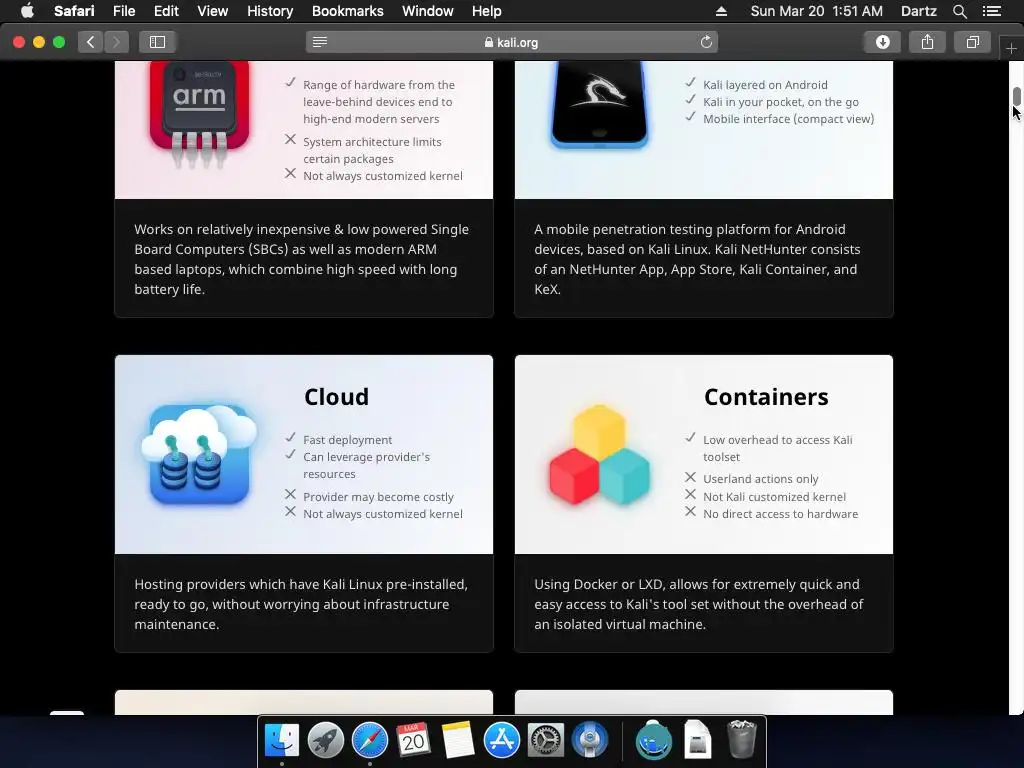1024x768 pixels.
Task: Open Calendar icon in Dock
Action: click(413, 740)
